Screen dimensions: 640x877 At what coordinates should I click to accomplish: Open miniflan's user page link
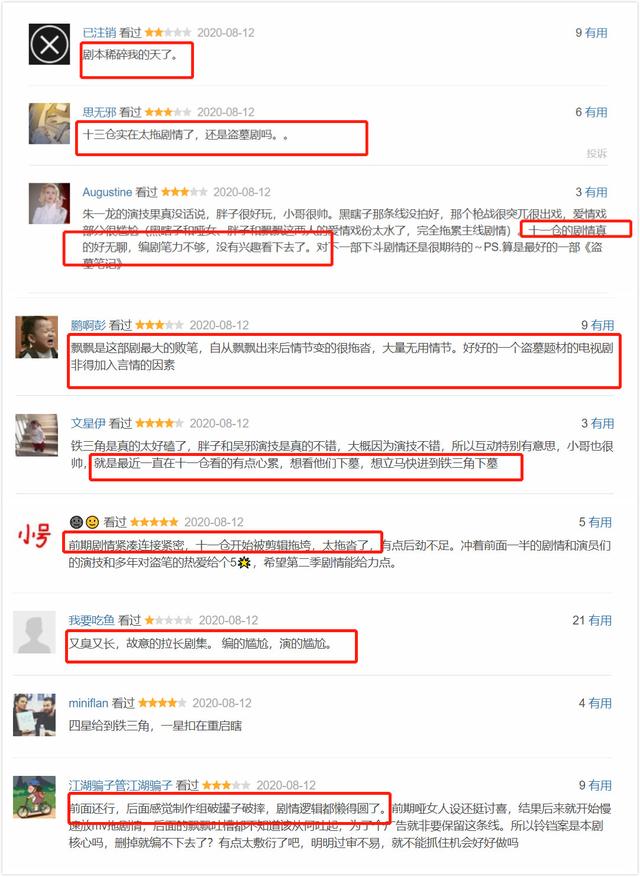pos(88,703)
